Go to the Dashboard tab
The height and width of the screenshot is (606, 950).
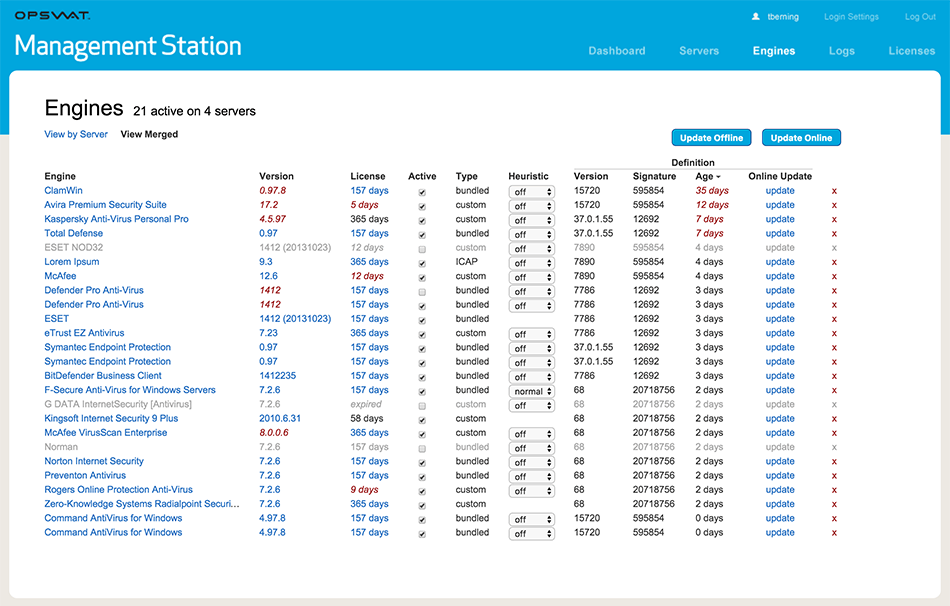[617, 51]
